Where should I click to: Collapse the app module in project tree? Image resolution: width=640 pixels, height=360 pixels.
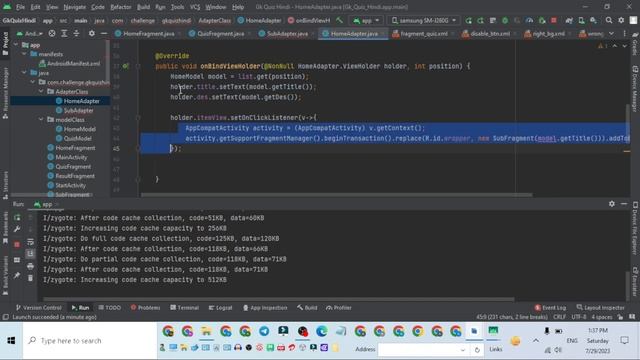click(16, 44)
